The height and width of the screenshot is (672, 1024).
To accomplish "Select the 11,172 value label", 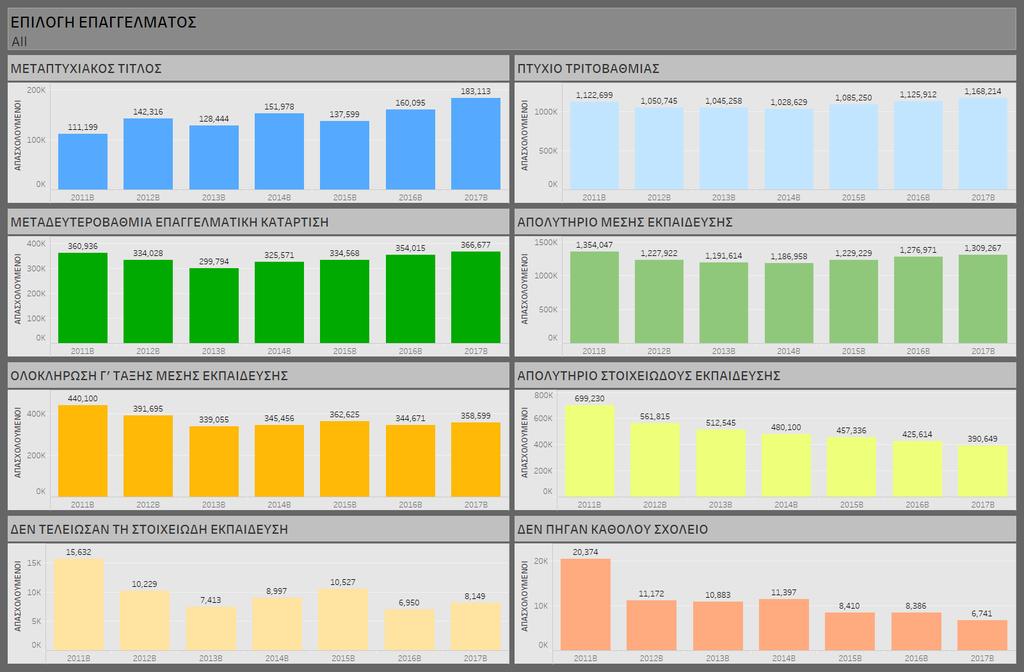I will tap(651, 594).
